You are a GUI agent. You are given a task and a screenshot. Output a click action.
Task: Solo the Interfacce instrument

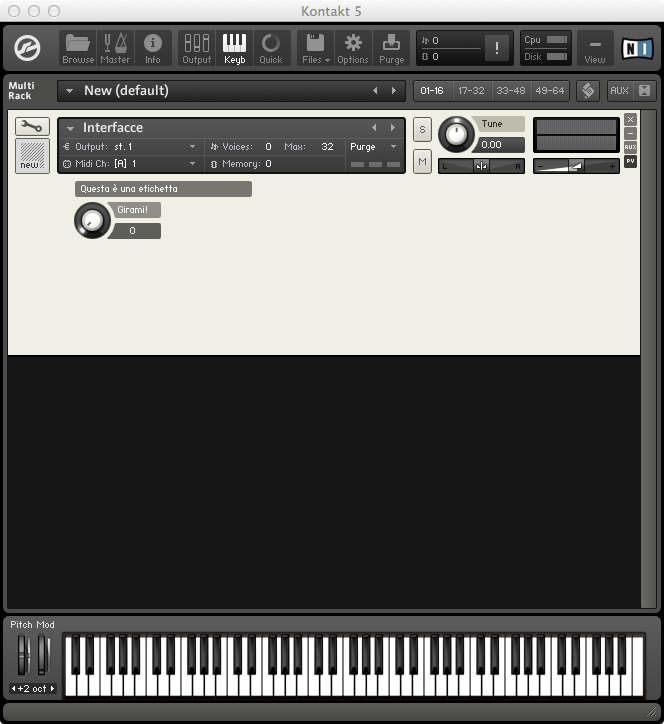(x=422, y=129)
